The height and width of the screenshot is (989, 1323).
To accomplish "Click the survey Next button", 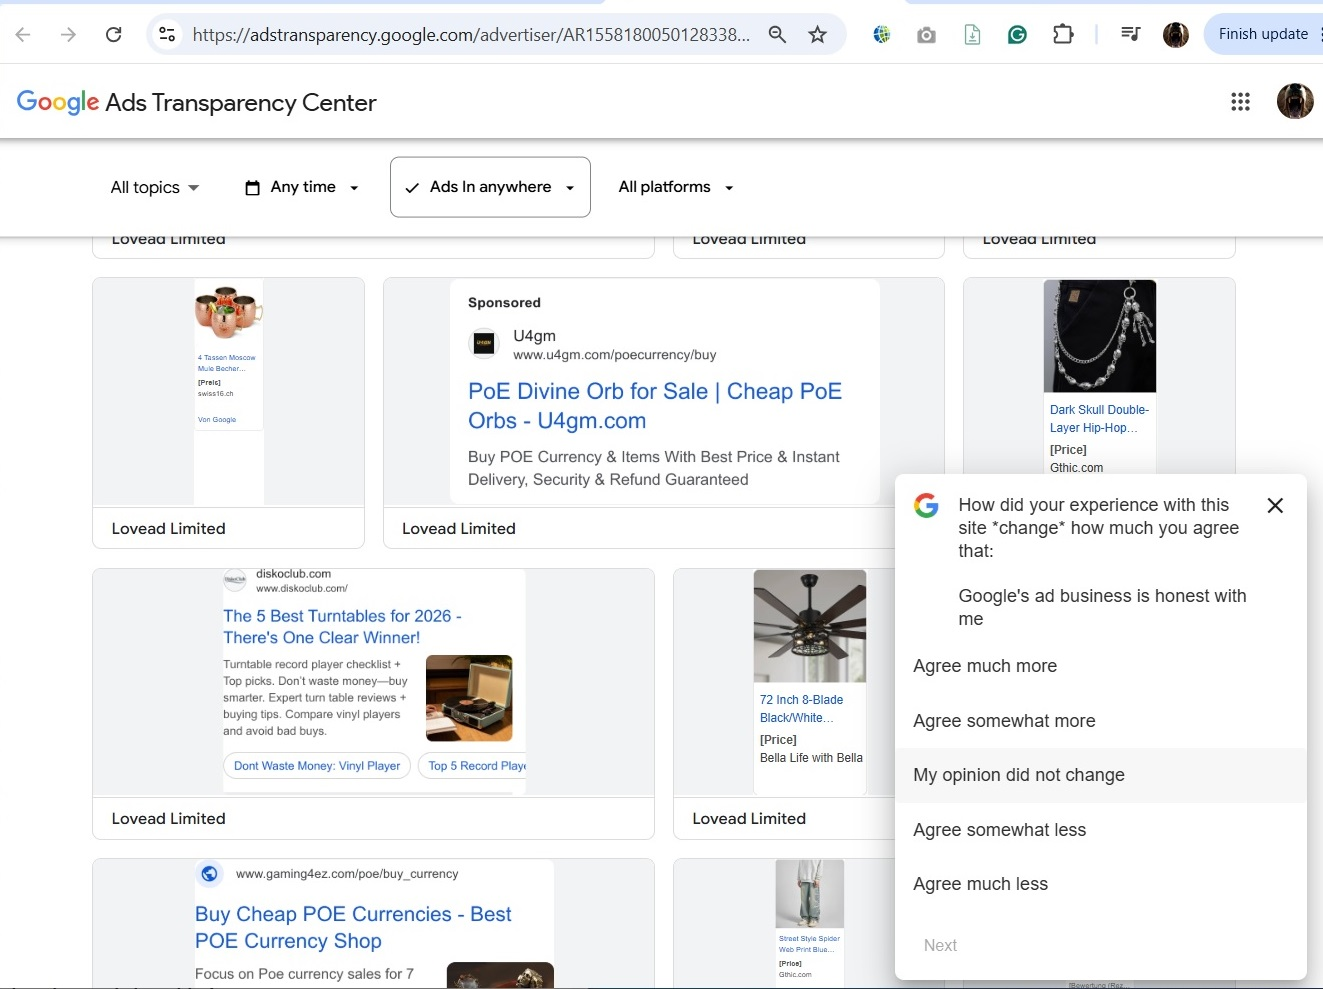I will [940, 946].
